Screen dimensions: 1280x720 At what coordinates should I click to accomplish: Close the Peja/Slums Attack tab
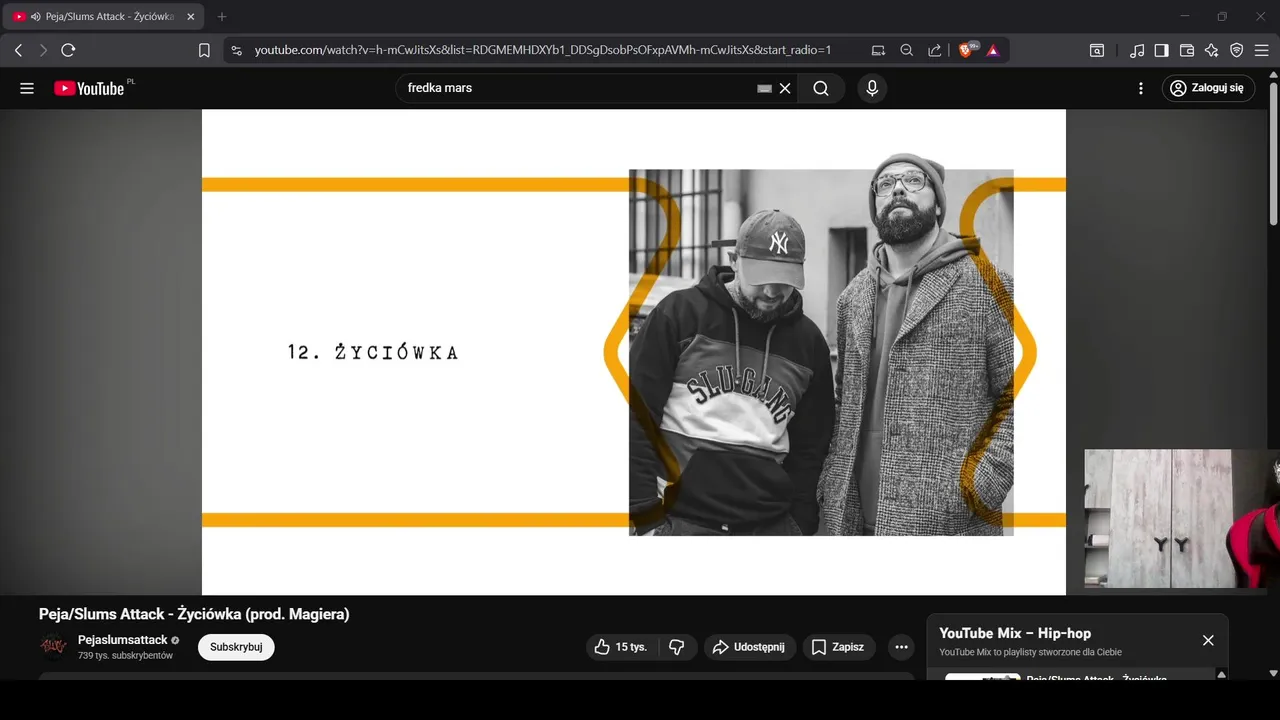pos(191,17)
